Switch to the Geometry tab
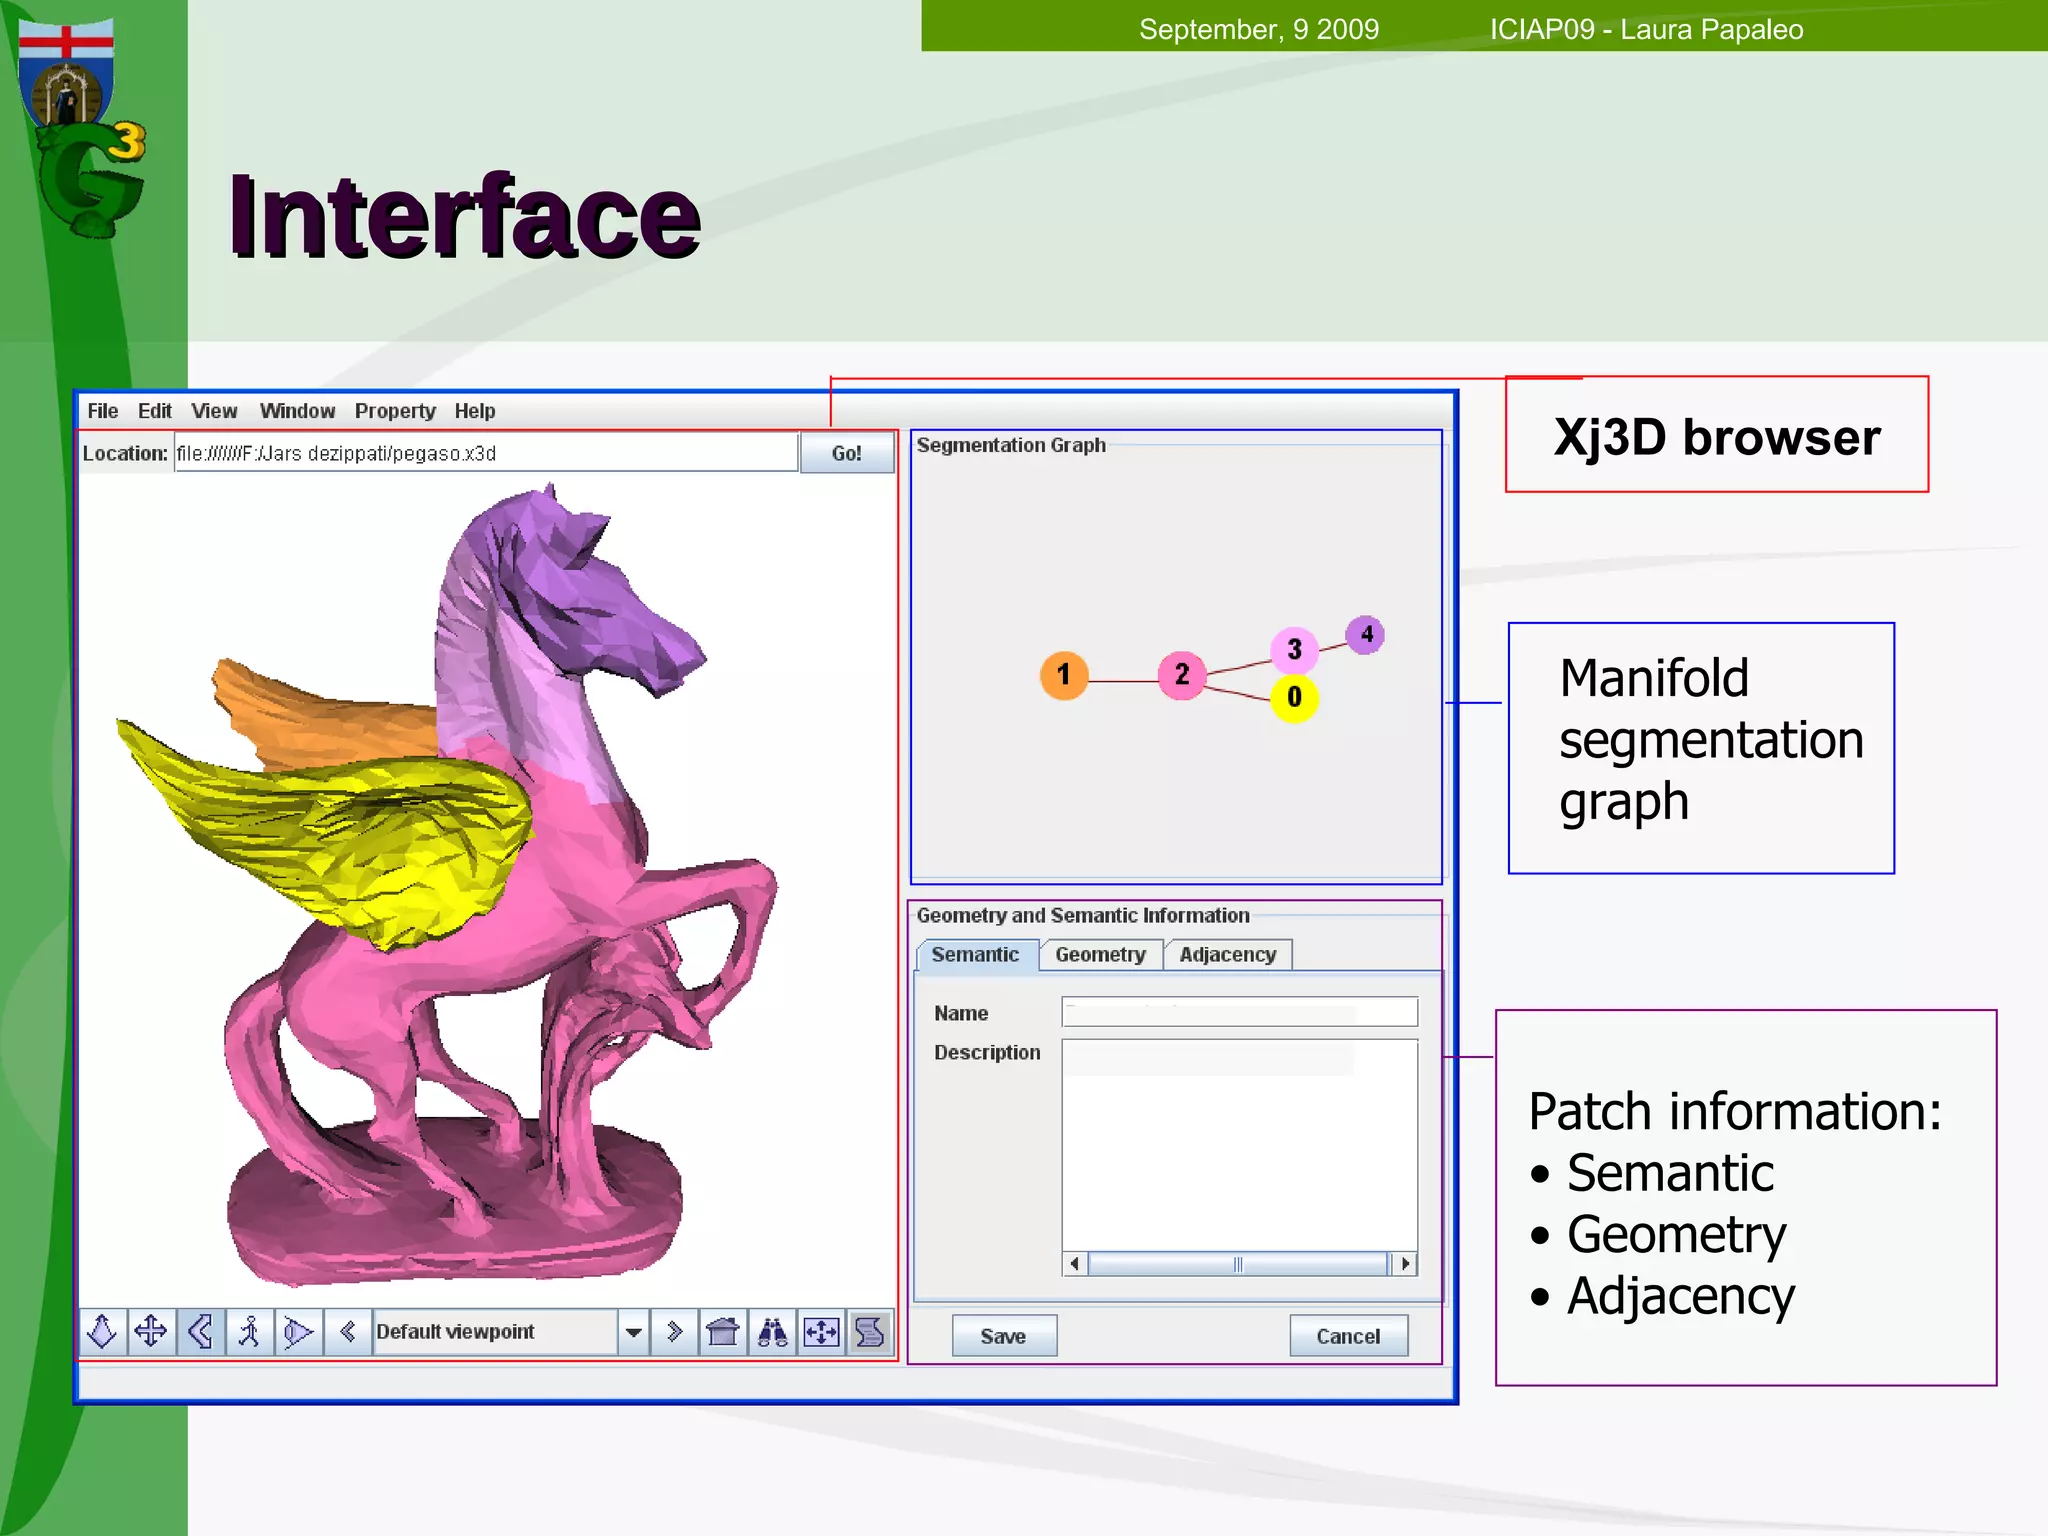Viewport: 2048px width, 1536px height. click(x=1100, y=955)
